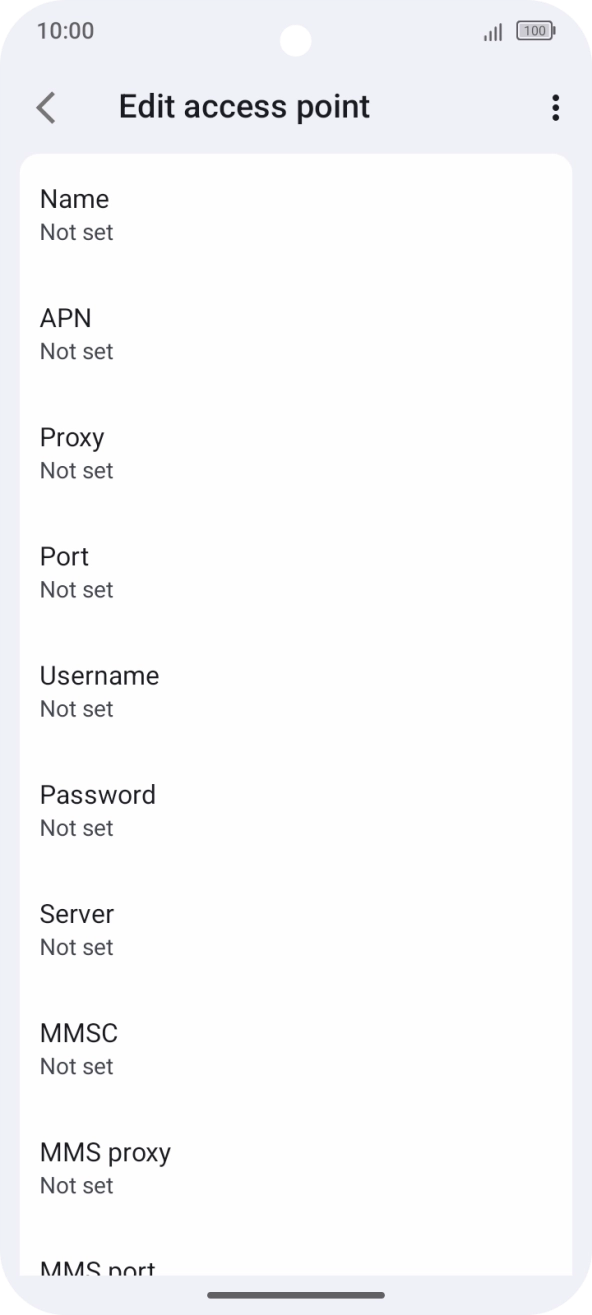The height and width of the screenshot is (1315, 592).
Task: Open the Username setting
Action: pos(296,691)
